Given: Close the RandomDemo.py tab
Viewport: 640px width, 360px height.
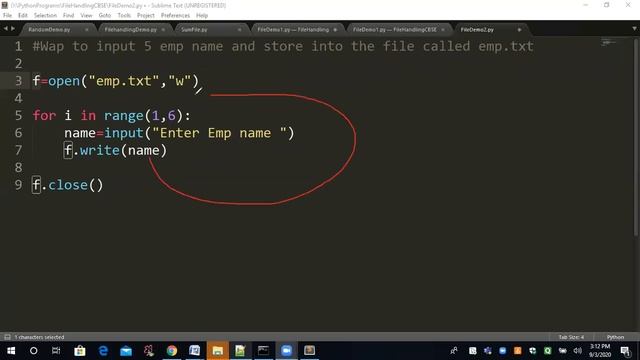Looking at the screenshot, I should tap(87, 30).
